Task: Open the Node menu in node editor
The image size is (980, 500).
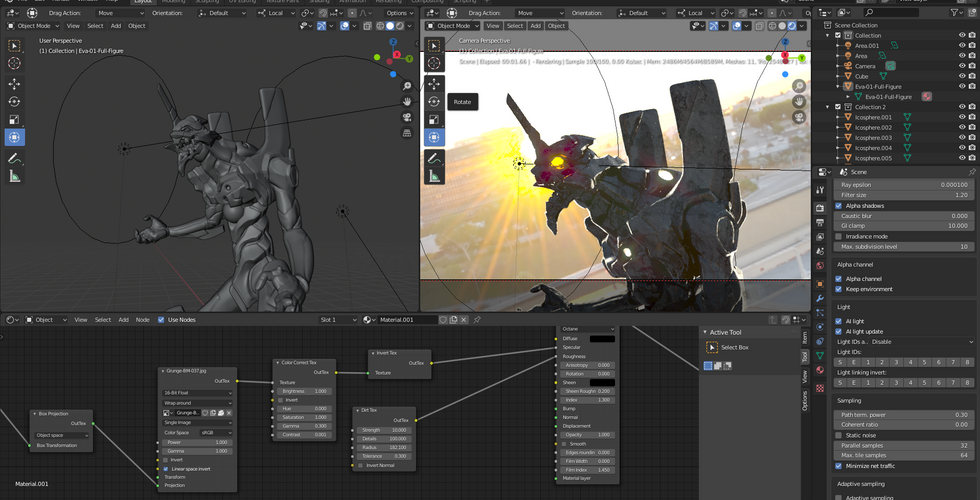Action: tap(142, 319)
